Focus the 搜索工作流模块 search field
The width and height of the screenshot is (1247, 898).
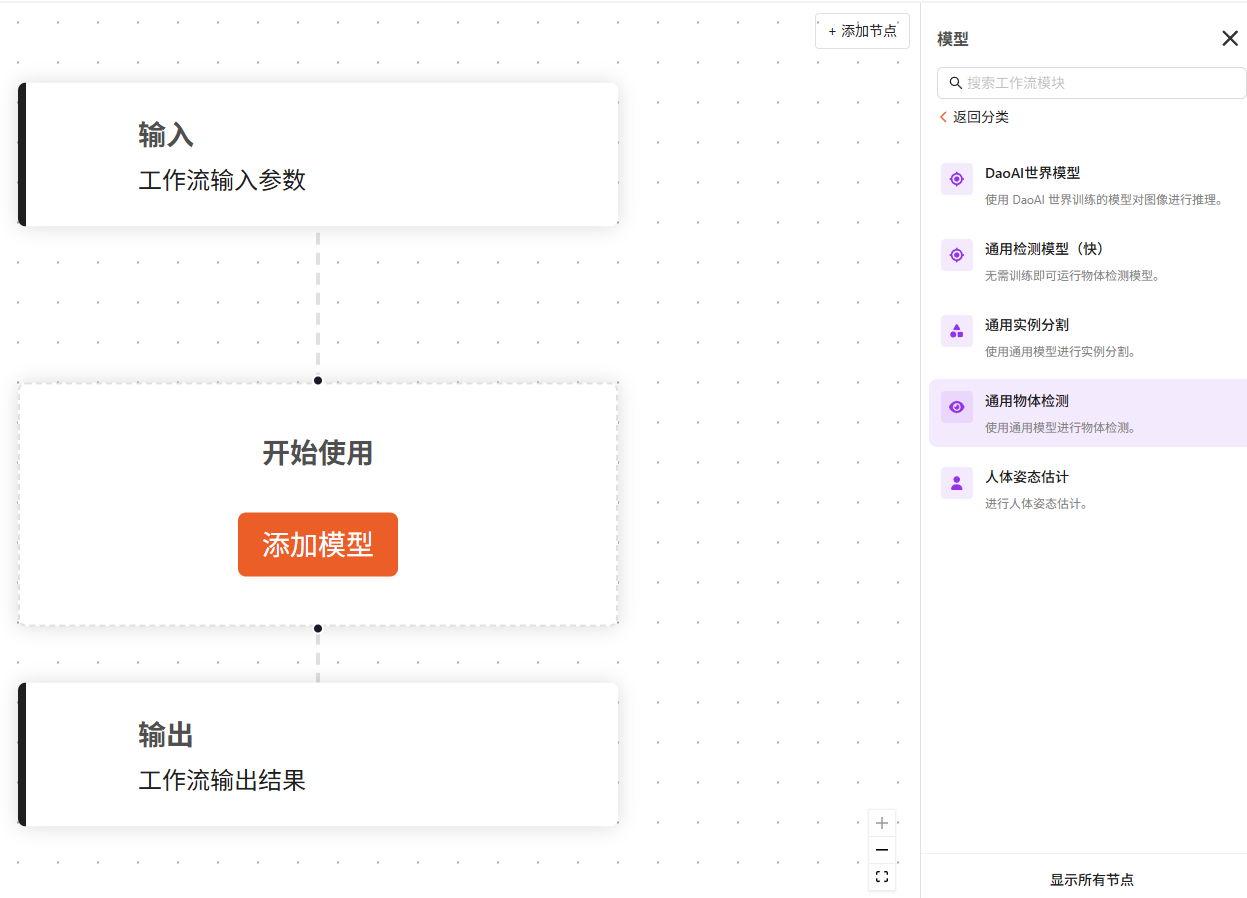pyautogui.click(x=1100, y=83)
